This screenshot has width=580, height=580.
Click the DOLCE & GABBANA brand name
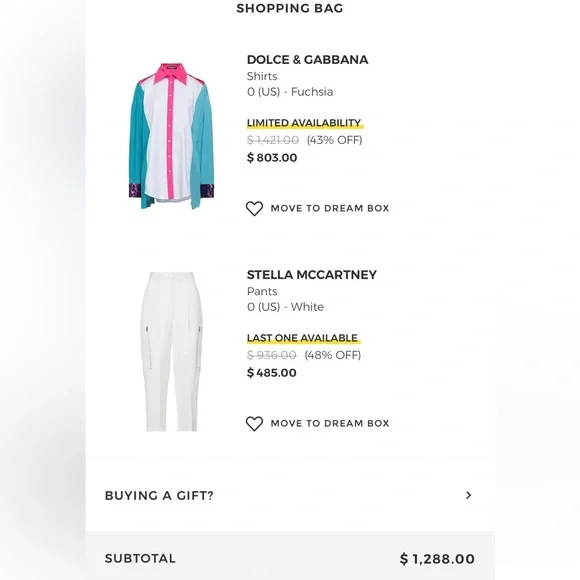(x=307, y=60)
